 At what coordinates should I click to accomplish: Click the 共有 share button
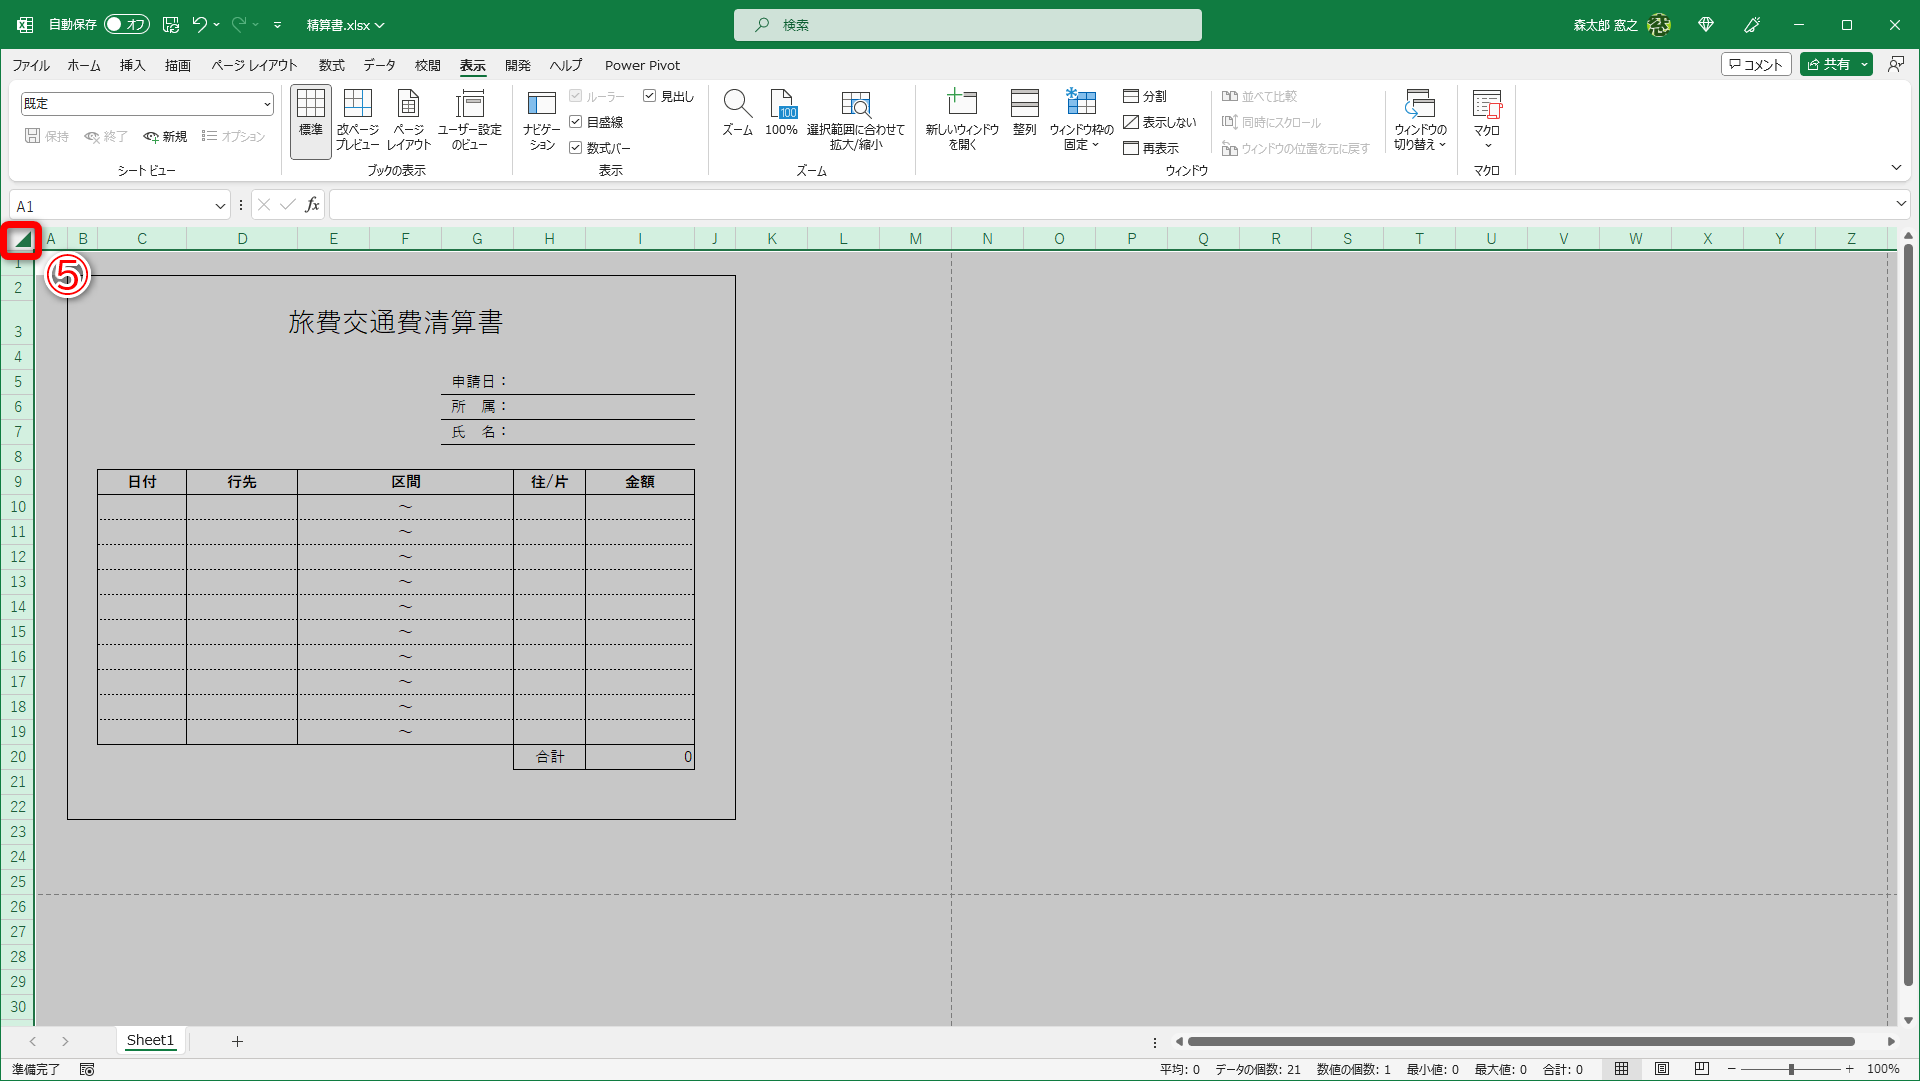tap(1828, 64)
